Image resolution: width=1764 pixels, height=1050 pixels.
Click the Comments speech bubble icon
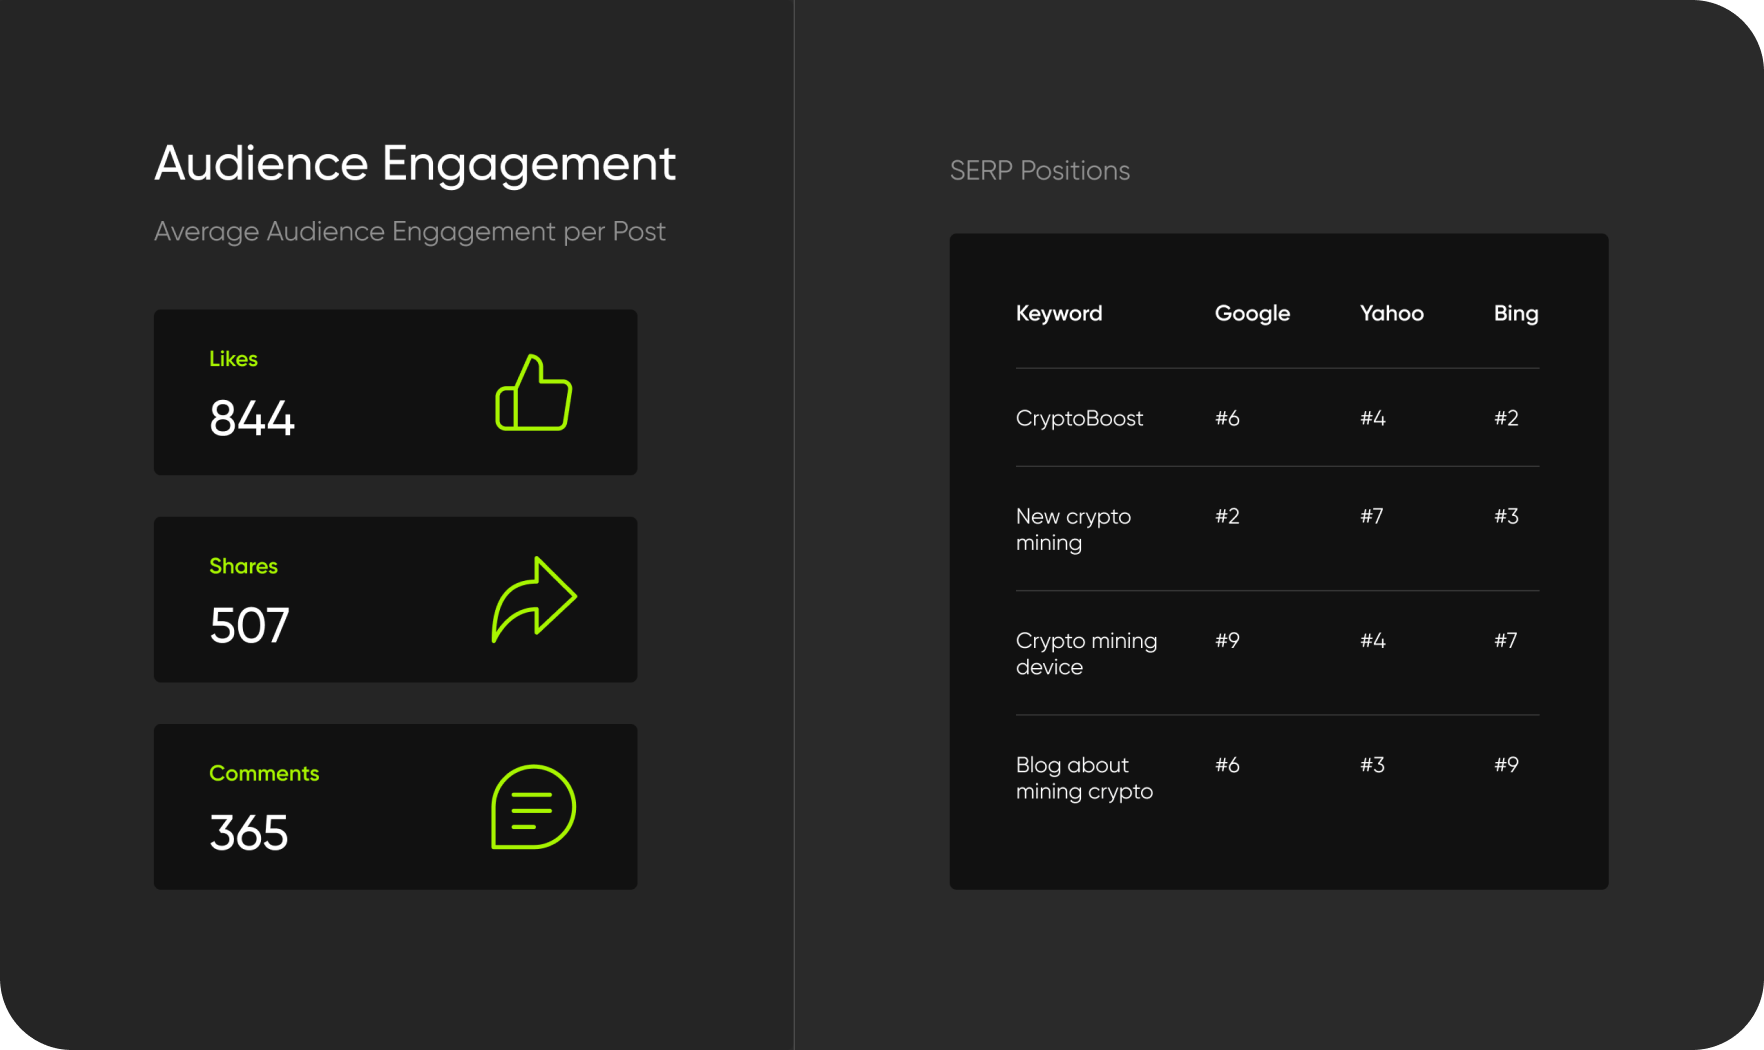coord(533,807)
